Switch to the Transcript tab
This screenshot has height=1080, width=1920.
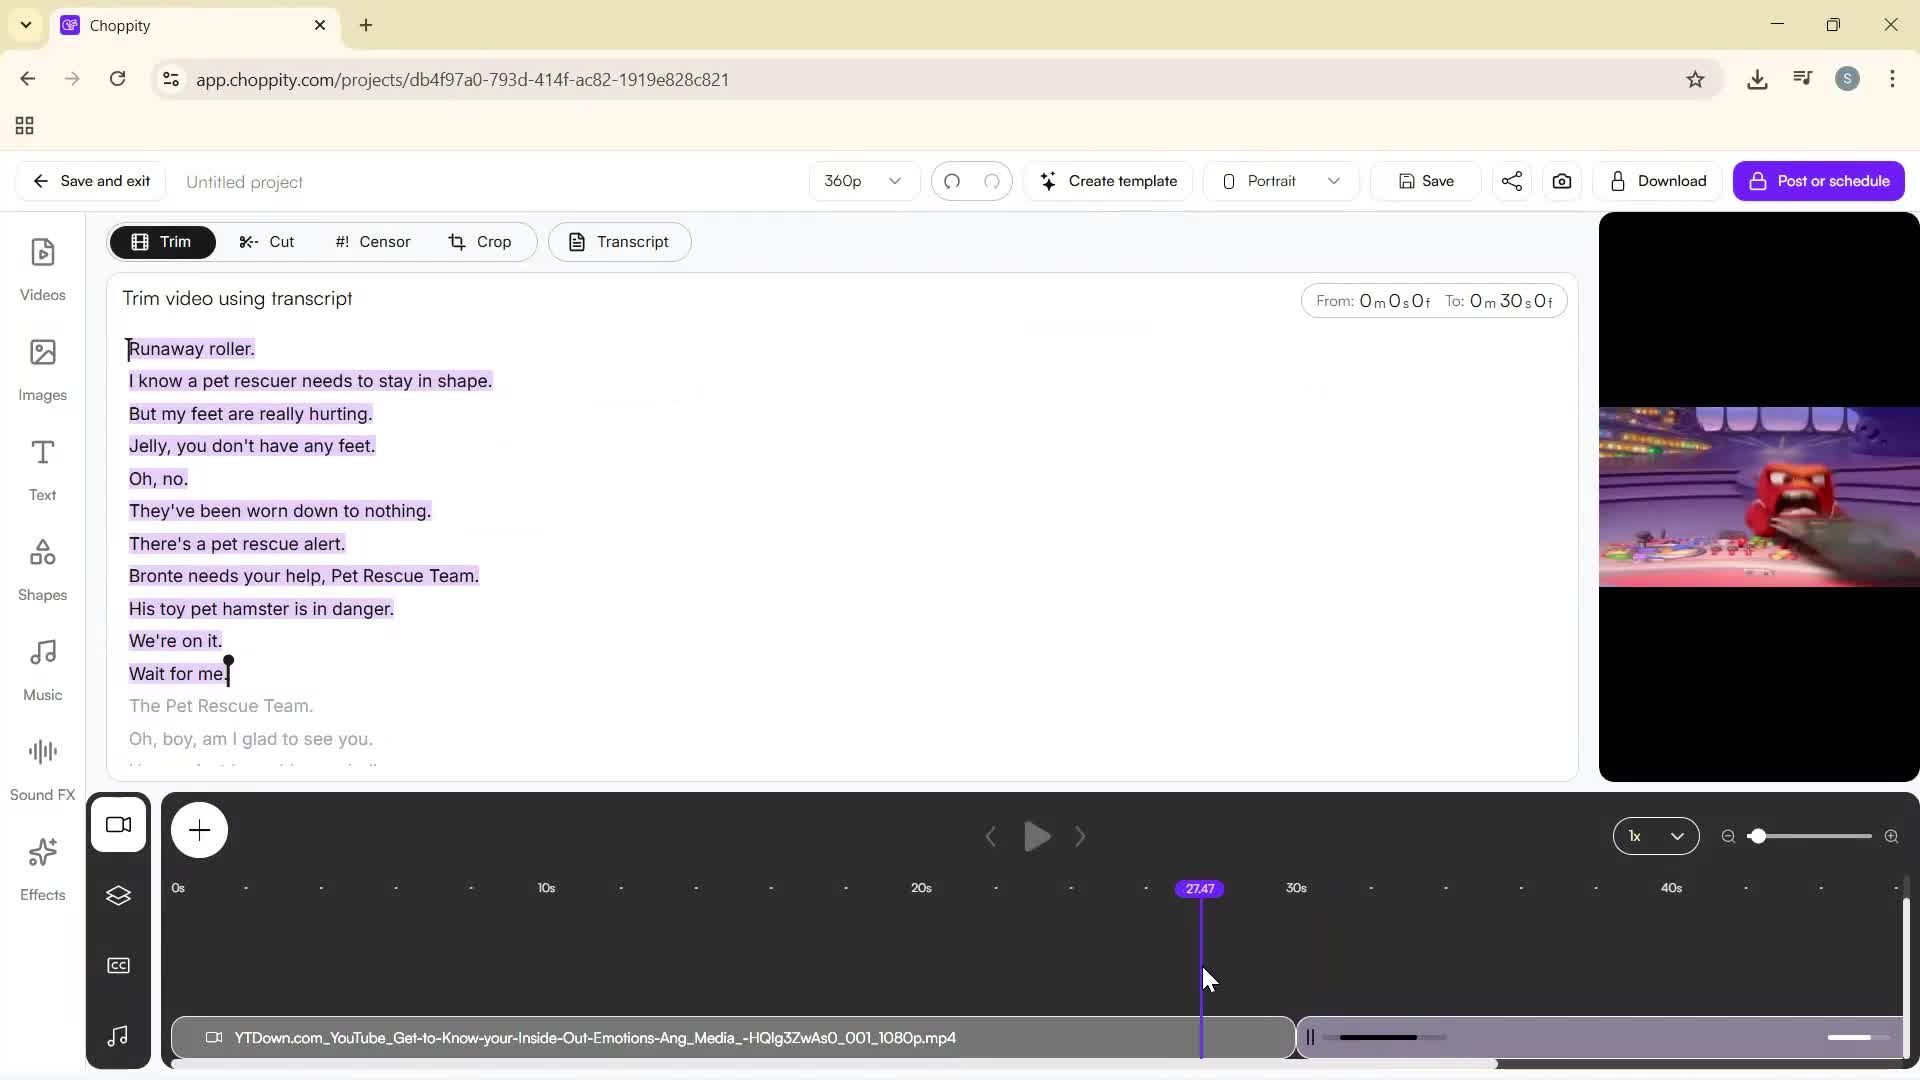[619, 241]
